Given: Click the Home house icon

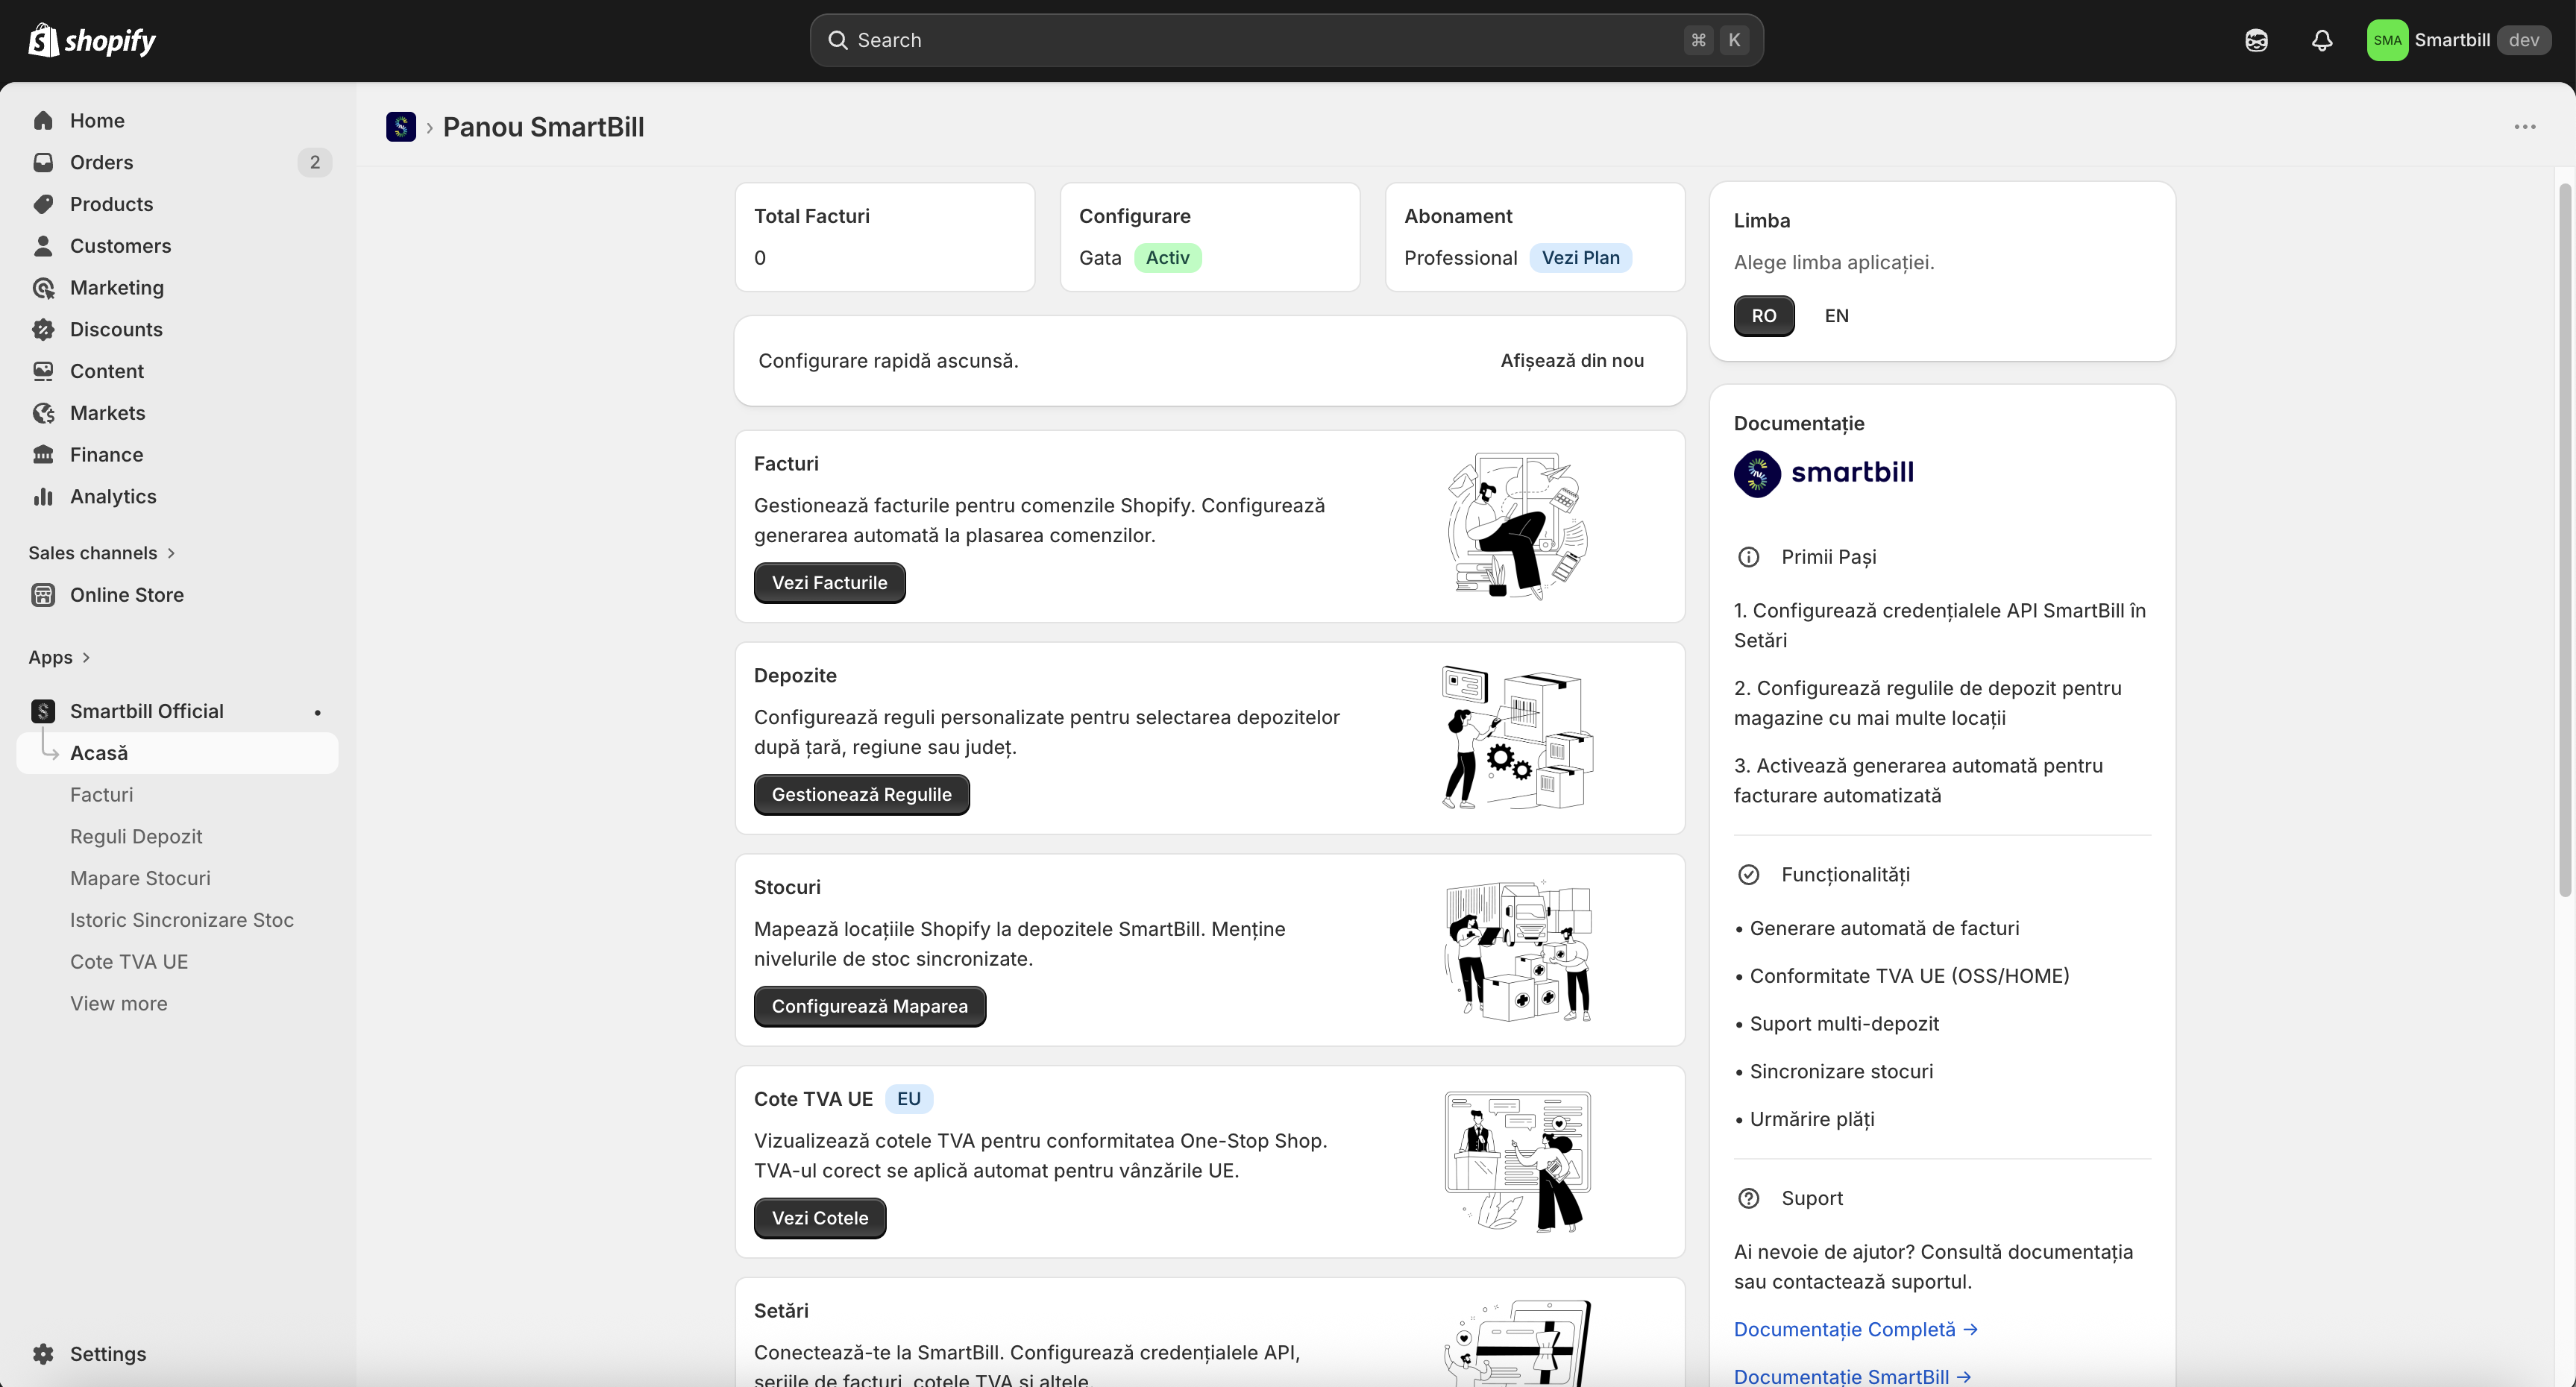Looking at the screenshot, I should (43, 121).
